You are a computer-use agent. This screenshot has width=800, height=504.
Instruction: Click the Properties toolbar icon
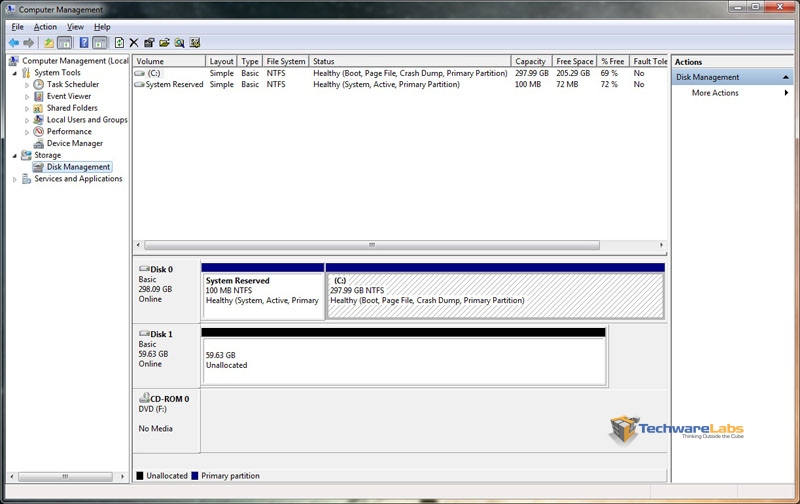coord(149,43)
